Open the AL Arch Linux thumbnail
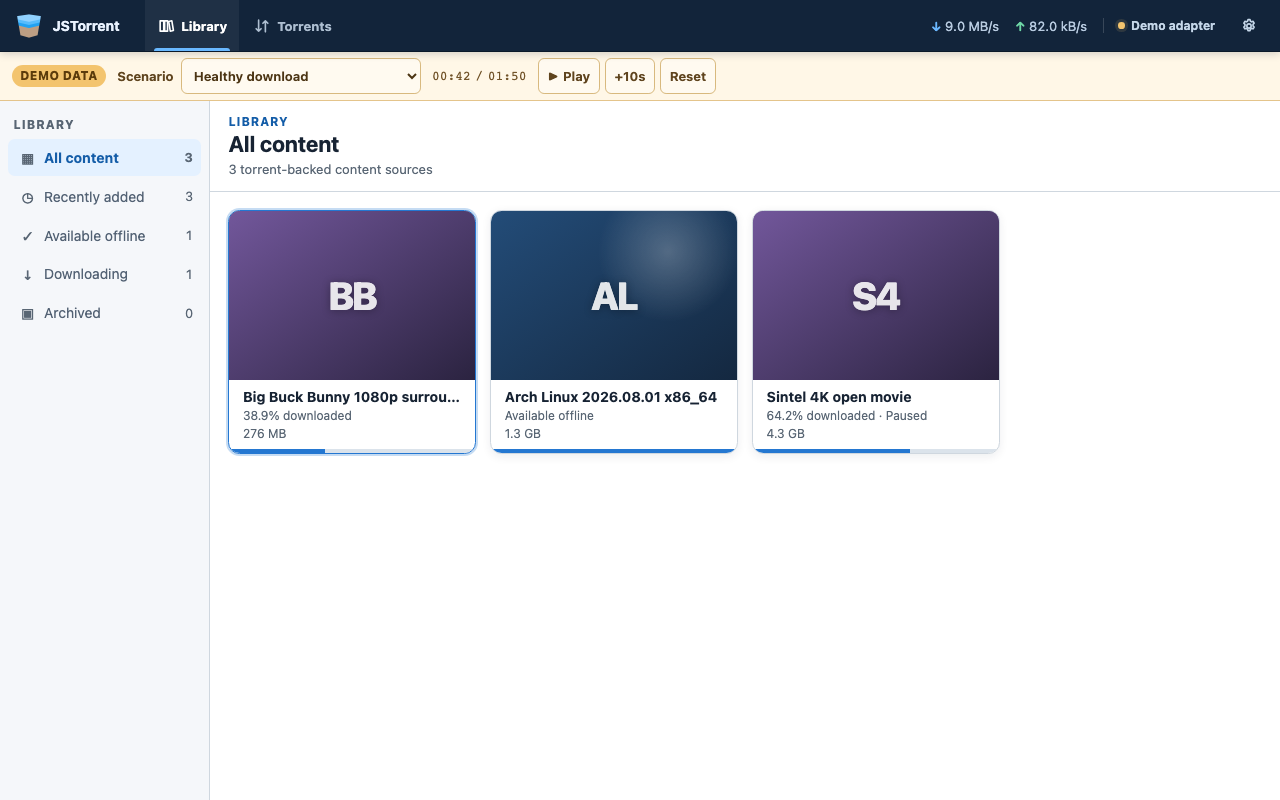Screen dimensions: 1280x800 click(614, 296)
